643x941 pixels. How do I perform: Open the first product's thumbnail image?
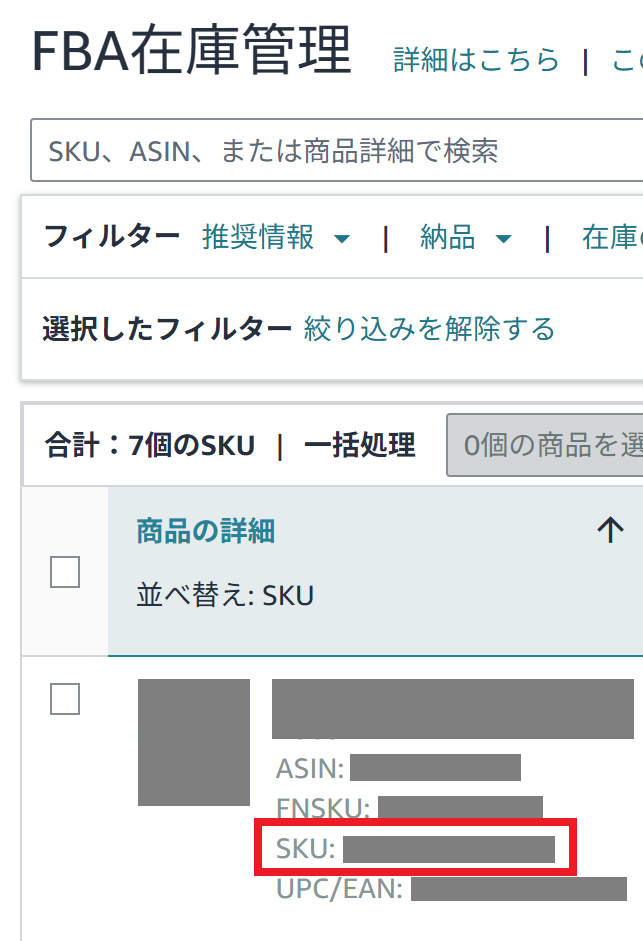(x=194, y=742)
